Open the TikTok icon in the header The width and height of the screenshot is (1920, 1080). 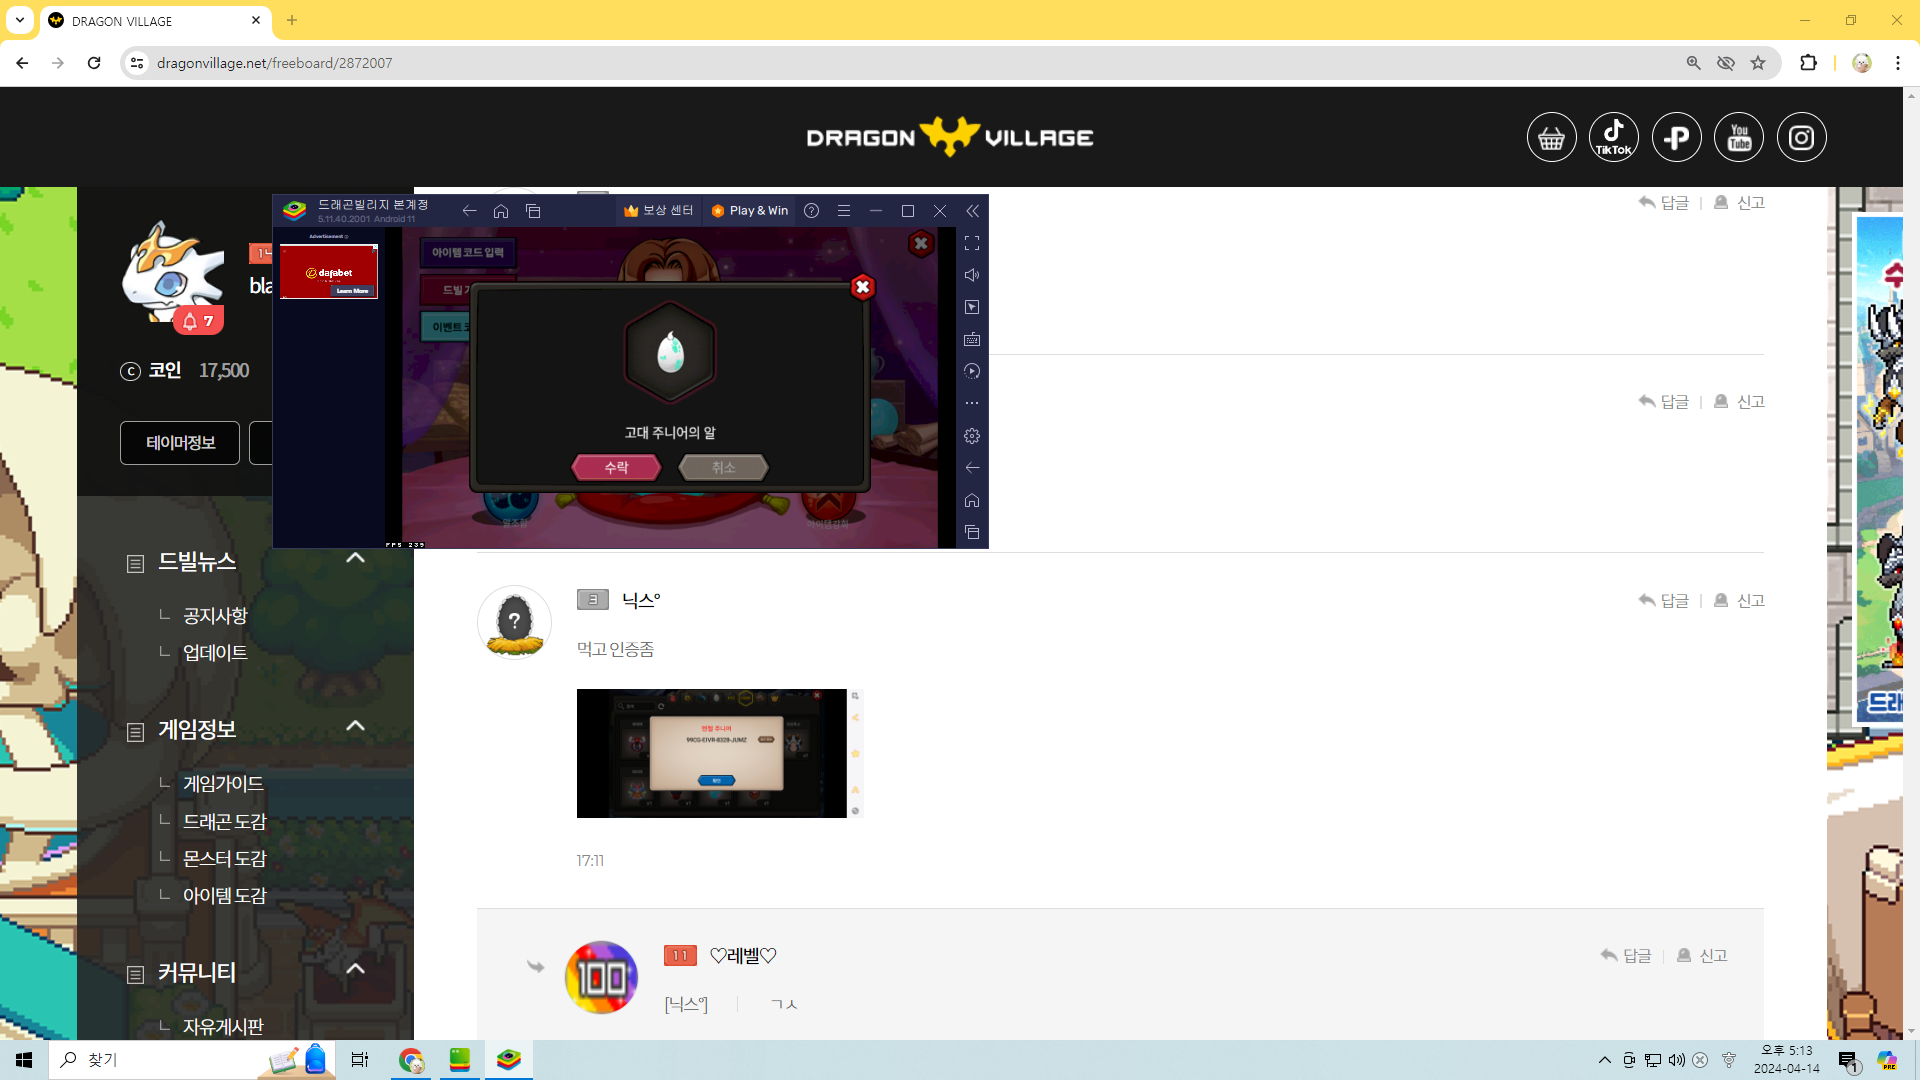[x=1614, y=138]
